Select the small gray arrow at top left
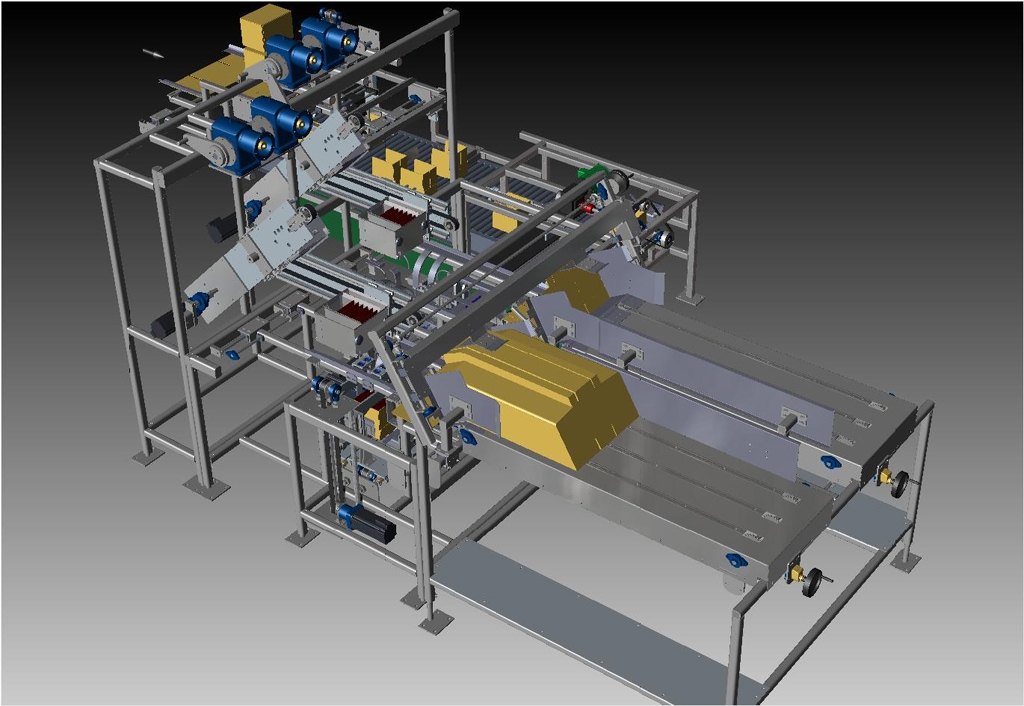Screen dimensions: 1024x706 152,52
